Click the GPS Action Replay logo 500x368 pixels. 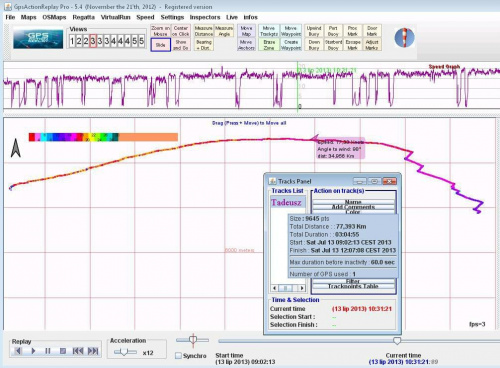(x=38, y=39)
